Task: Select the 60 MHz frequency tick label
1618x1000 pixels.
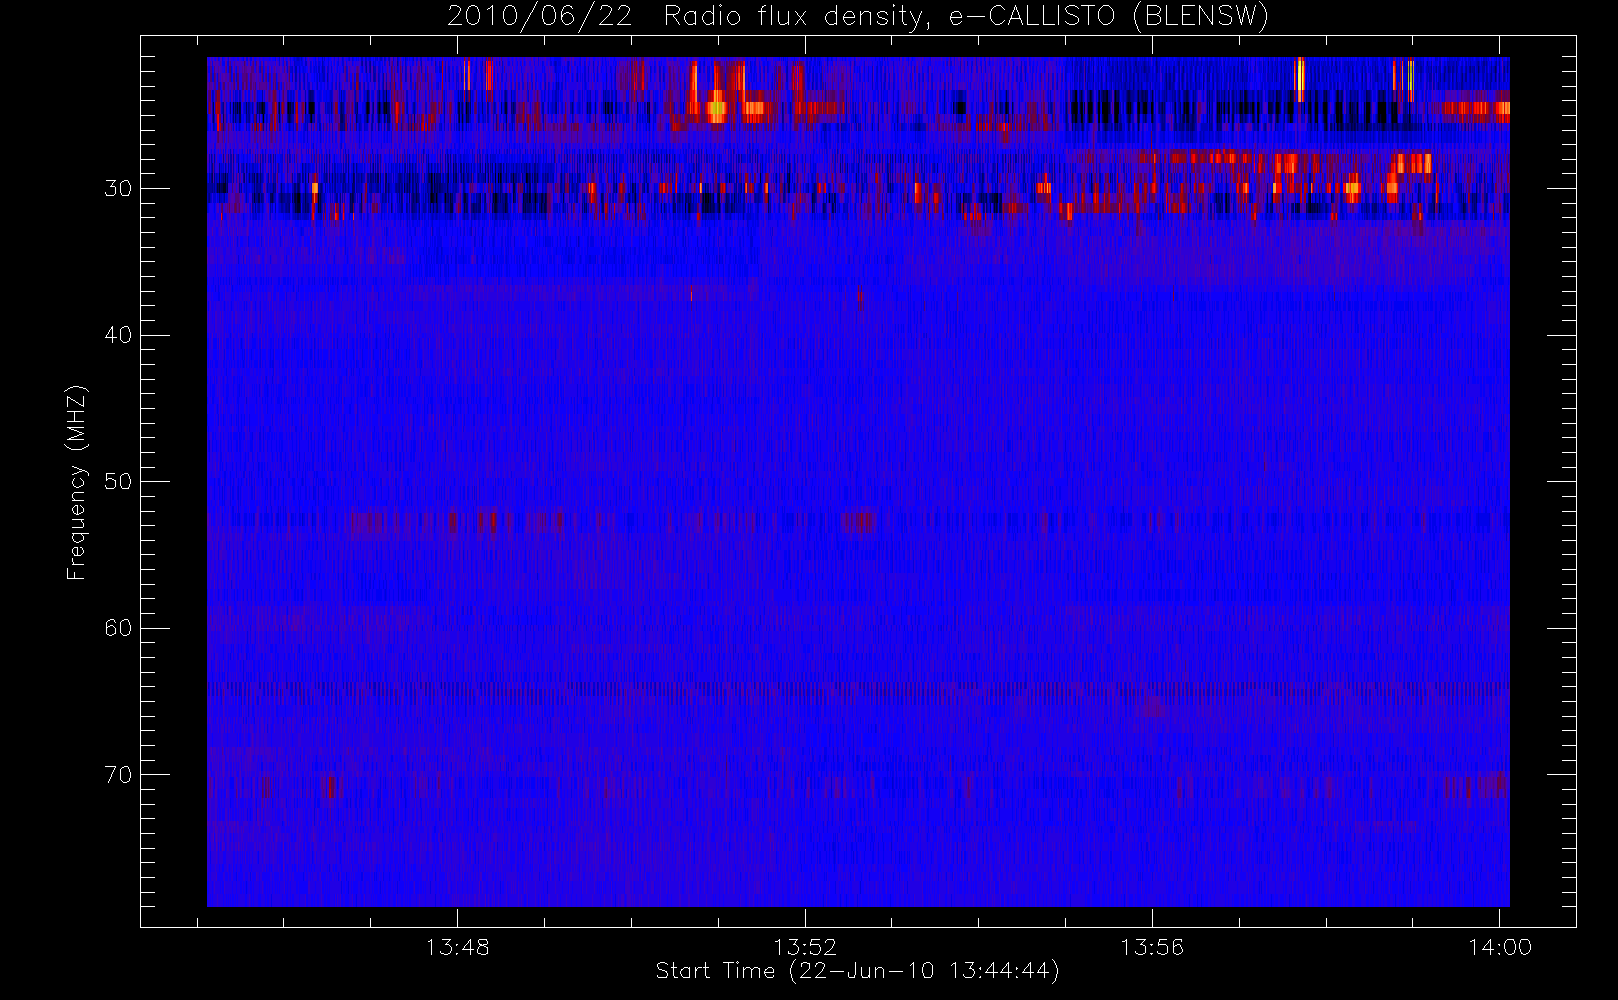Action: 118,628
